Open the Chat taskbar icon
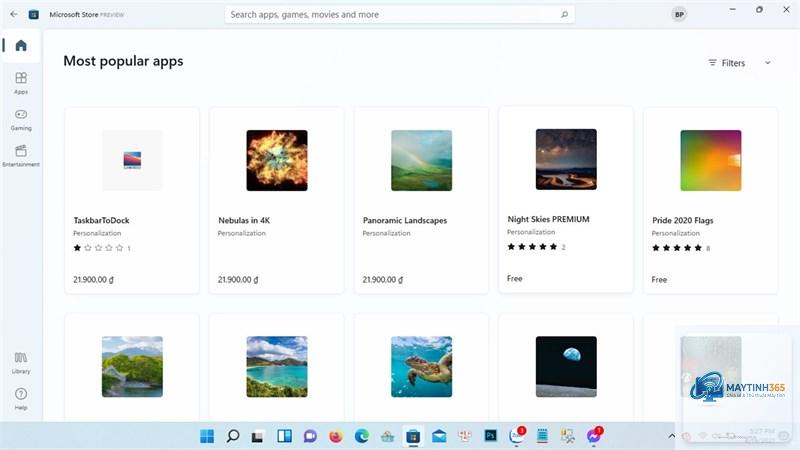This screenshot has width=800, height=450. 310,437
